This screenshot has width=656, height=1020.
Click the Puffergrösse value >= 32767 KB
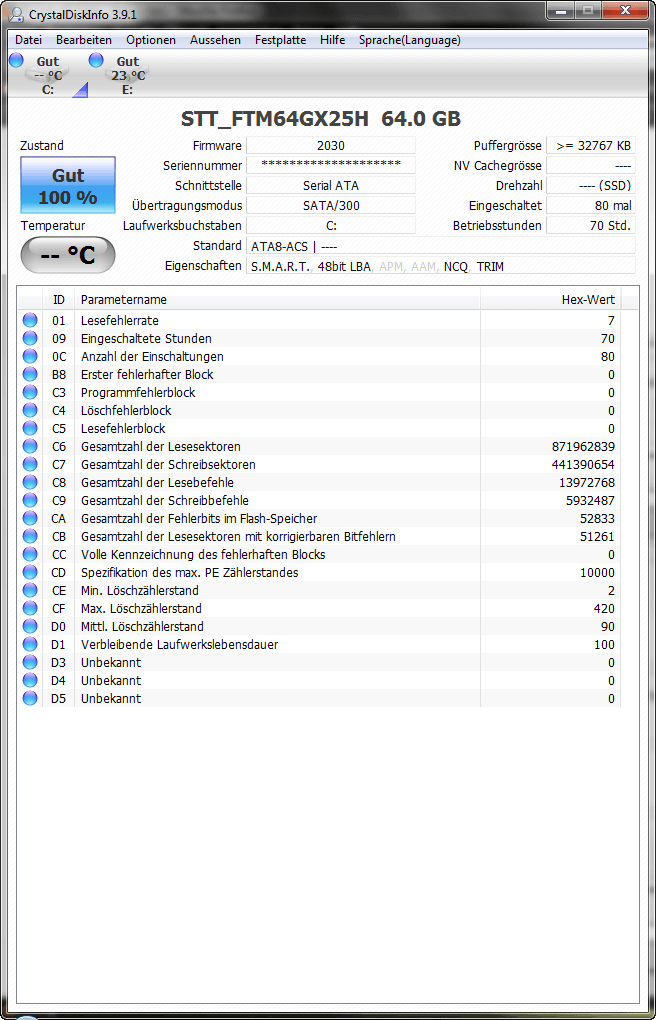[591, 146]
